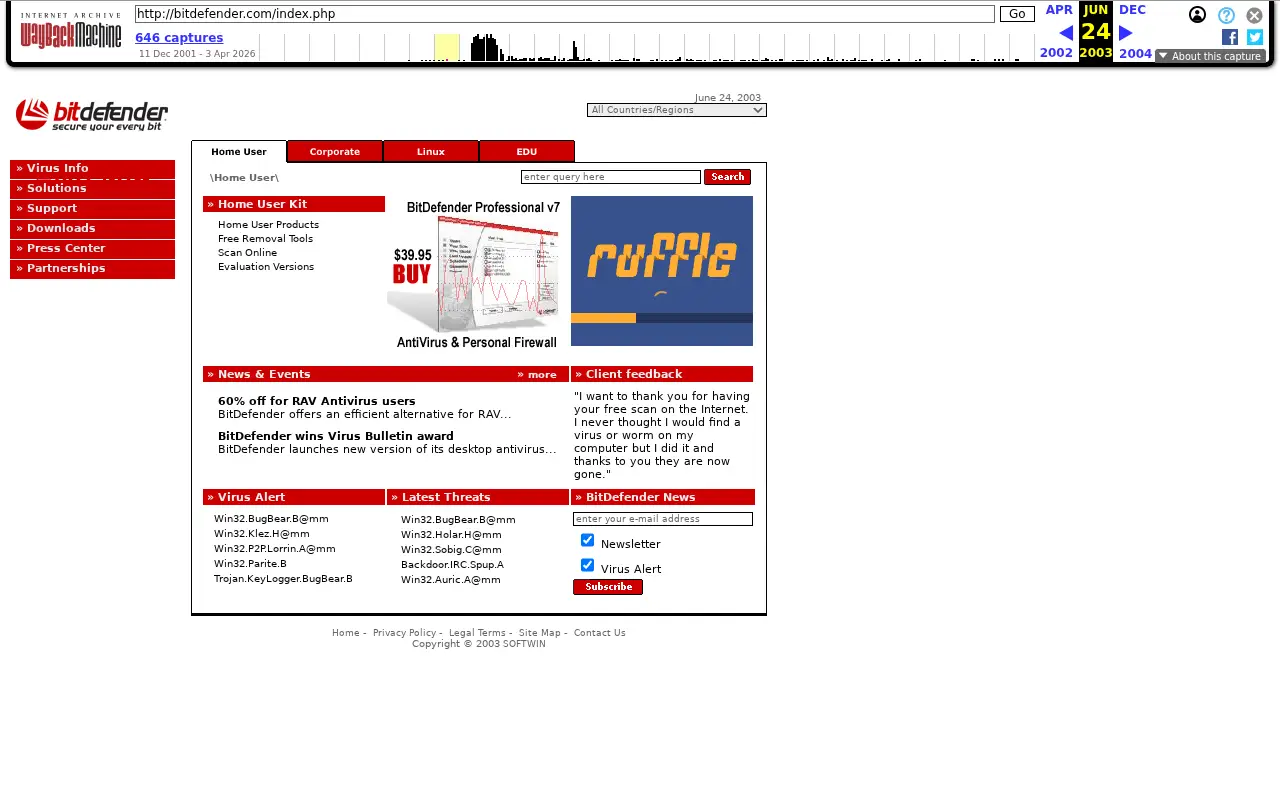Go to next capture with right arrow
This screenshot has width=1280, height=800.
1125,33
